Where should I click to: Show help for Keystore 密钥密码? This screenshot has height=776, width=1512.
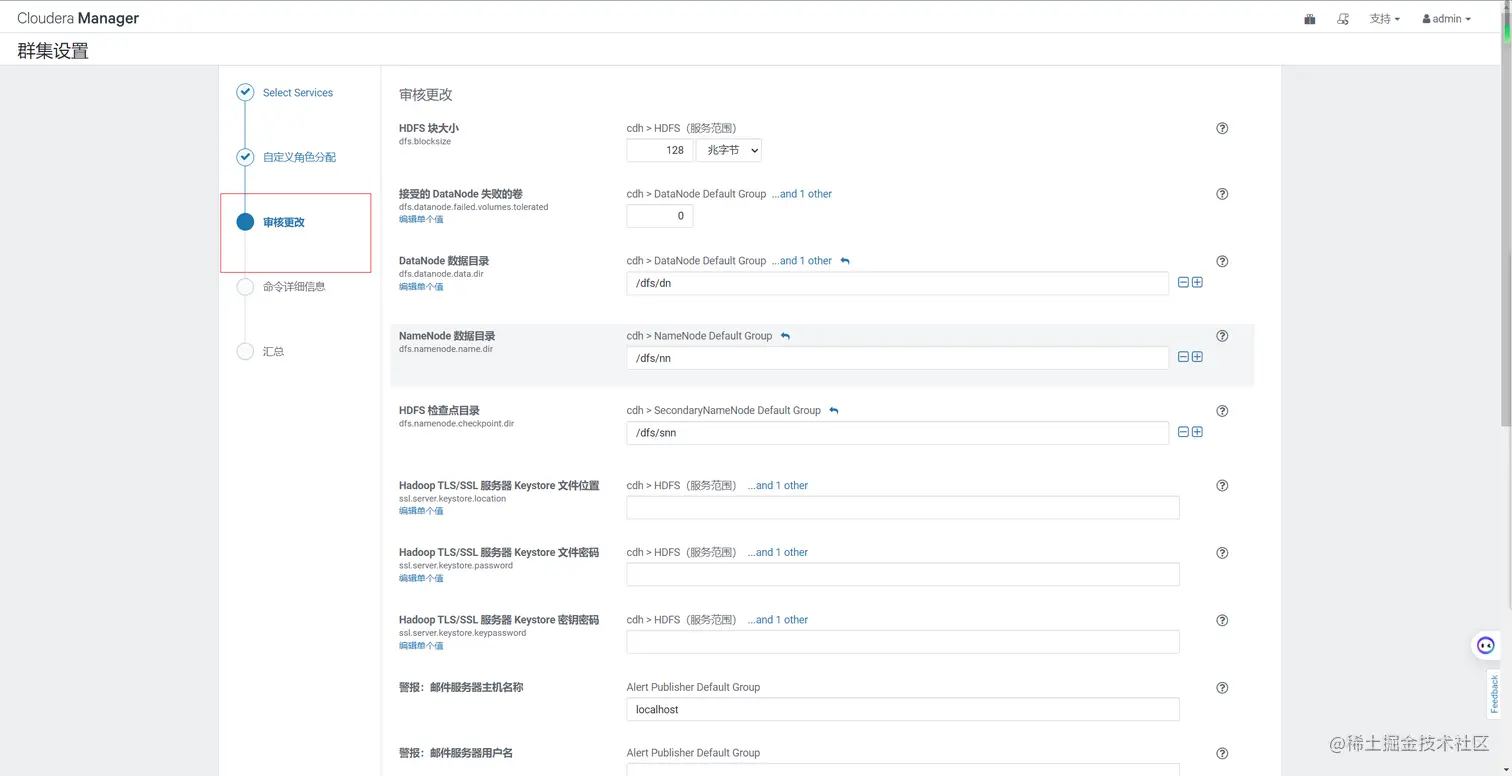(x=1222, y=620)
